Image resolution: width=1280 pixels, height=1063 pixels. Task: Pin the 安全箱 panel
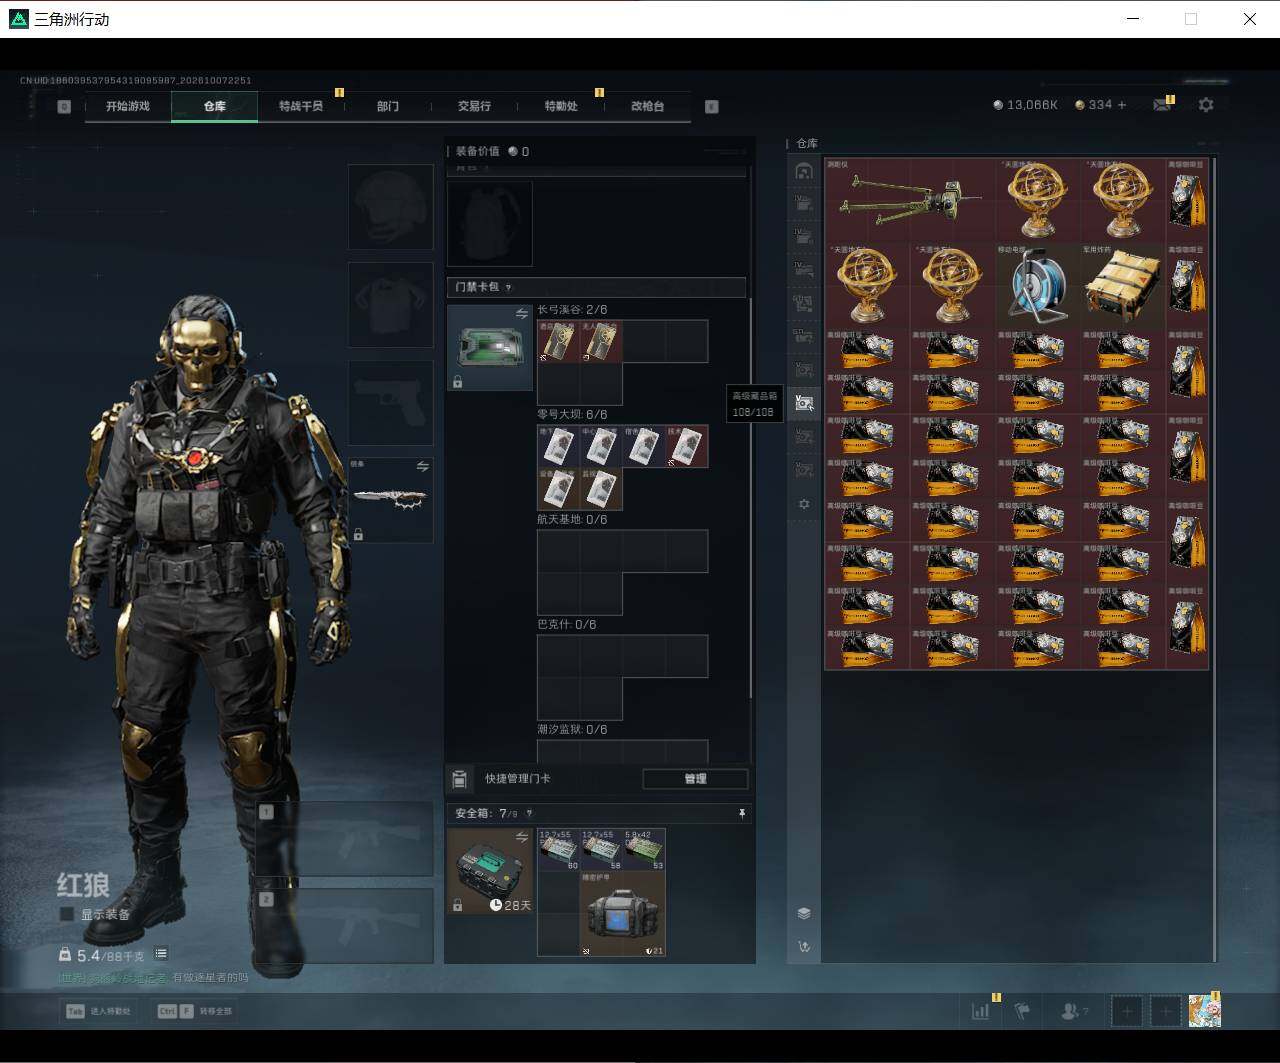[741, 814]
